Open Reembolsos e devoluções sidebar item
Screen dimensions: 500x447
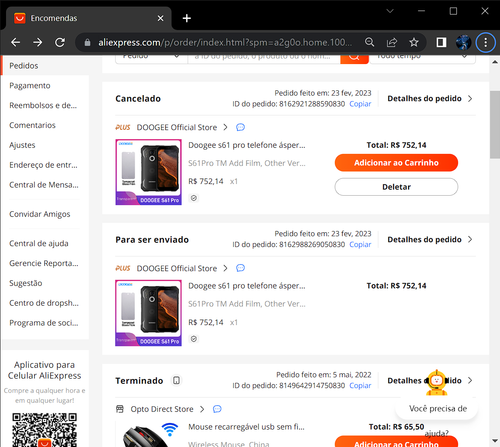click(43, 105)
